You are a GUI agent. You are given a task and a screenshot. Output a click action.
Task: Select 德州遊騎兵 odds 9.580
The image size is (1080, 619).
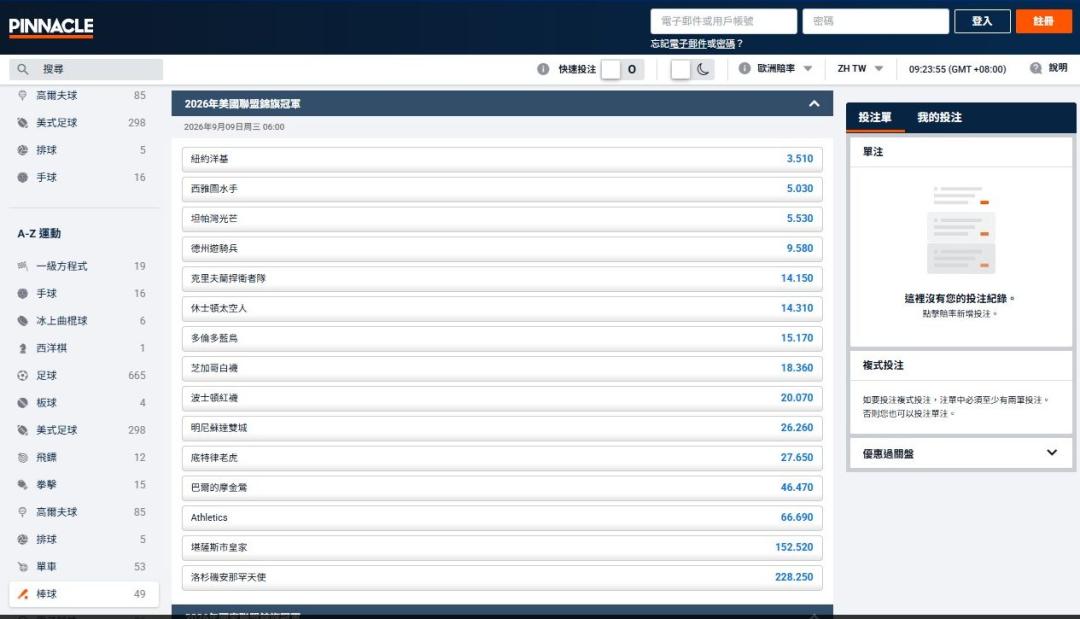[502, 249]
